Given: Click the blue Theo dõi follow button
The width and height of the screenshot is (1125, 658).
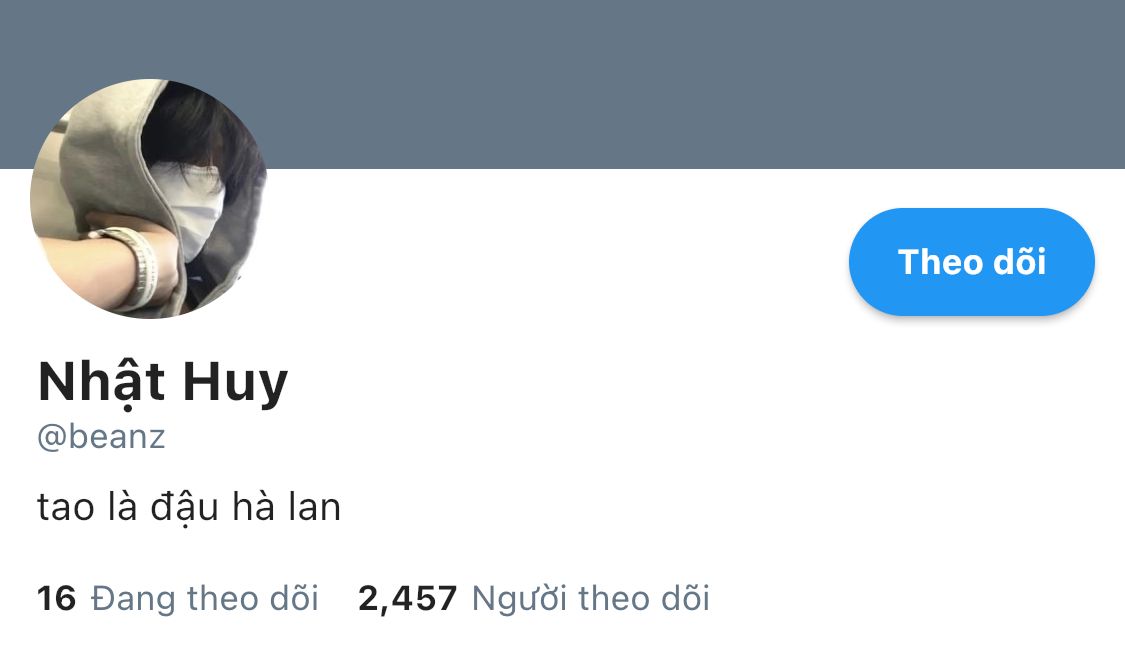Looking at the screenshot, I should click(971, 262).
